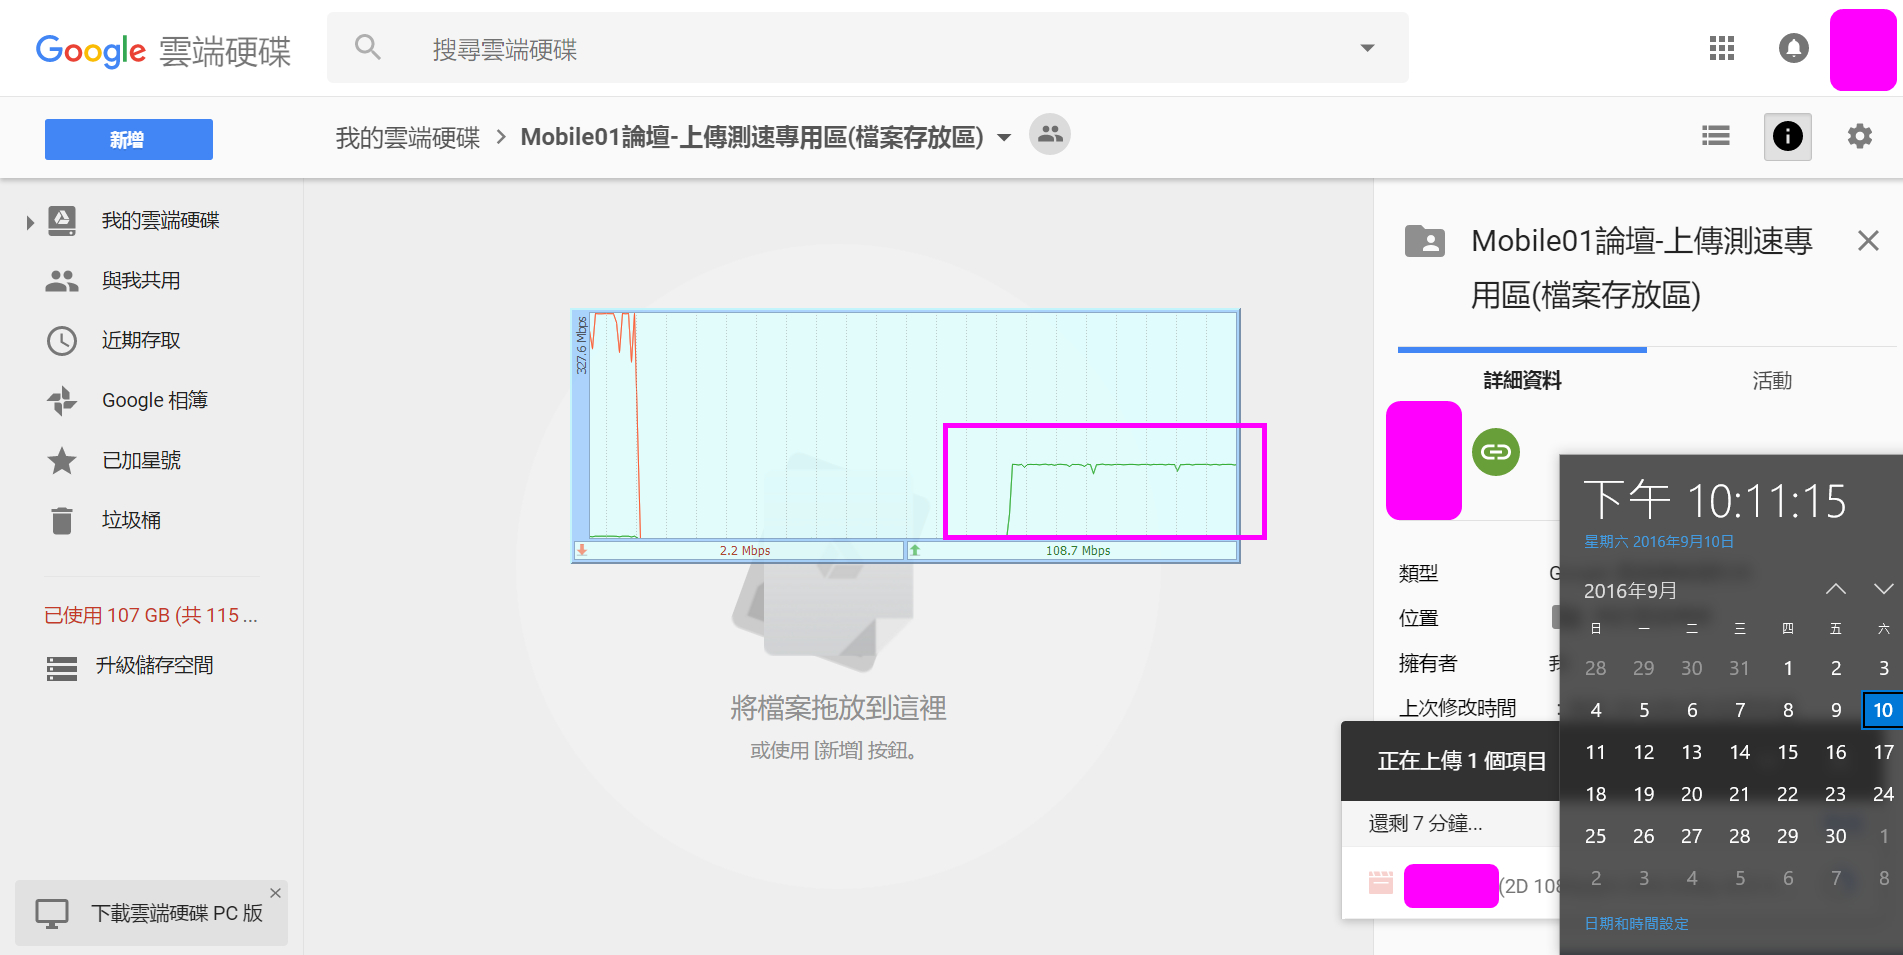Click the green link sharing icon
Screen dimensions: 1903x955
(x=1496, y=452)
